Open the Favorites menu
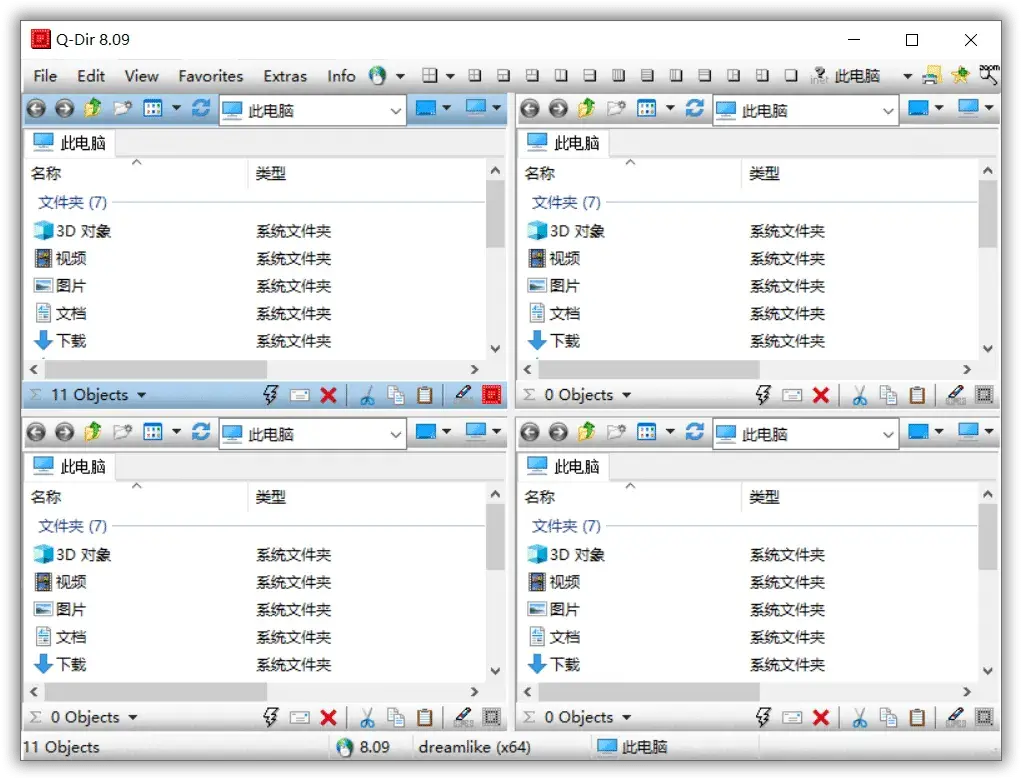The height and width of the screenshot is (781, 1022). pyautogui.click(x=211, y=76)
